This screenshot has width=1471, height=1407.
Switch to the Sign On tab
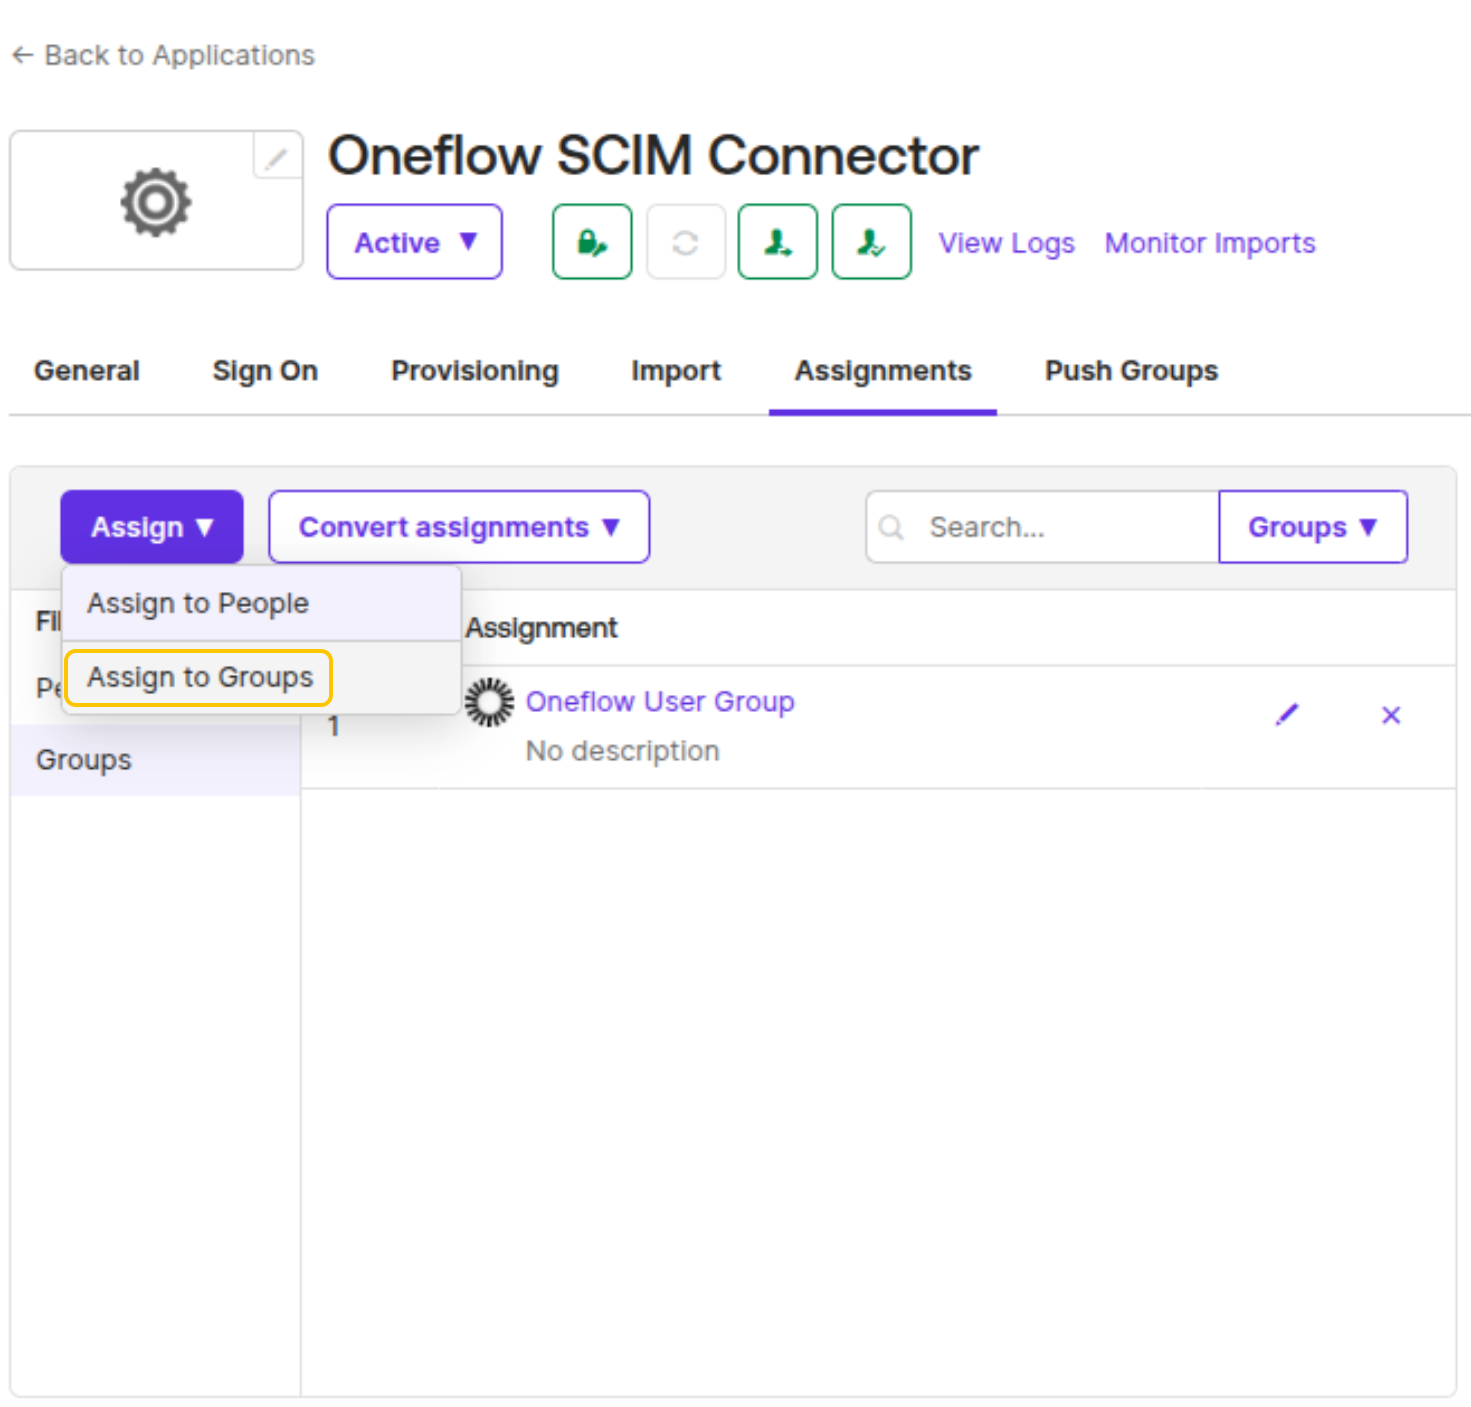265,371
